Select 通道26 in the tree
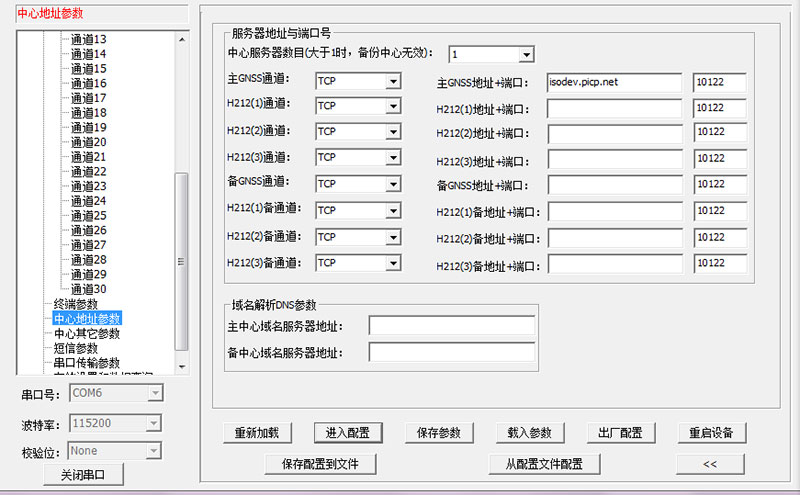This screenshot has width=800, height=495. [88, 231]
